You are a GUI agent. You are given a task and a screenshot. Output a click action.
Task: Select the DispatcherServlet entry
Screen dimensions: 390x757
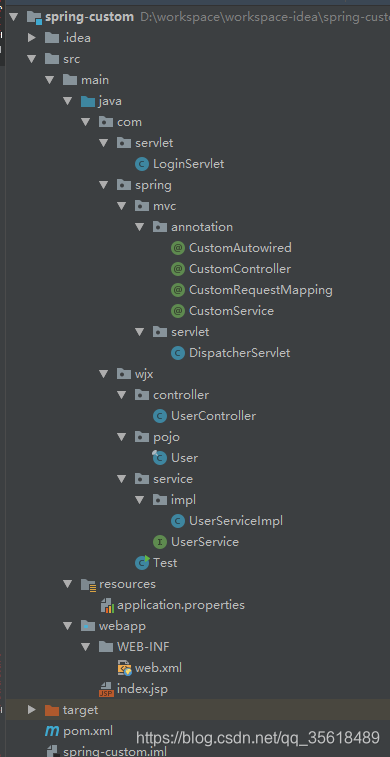click(x=239, y=353)
